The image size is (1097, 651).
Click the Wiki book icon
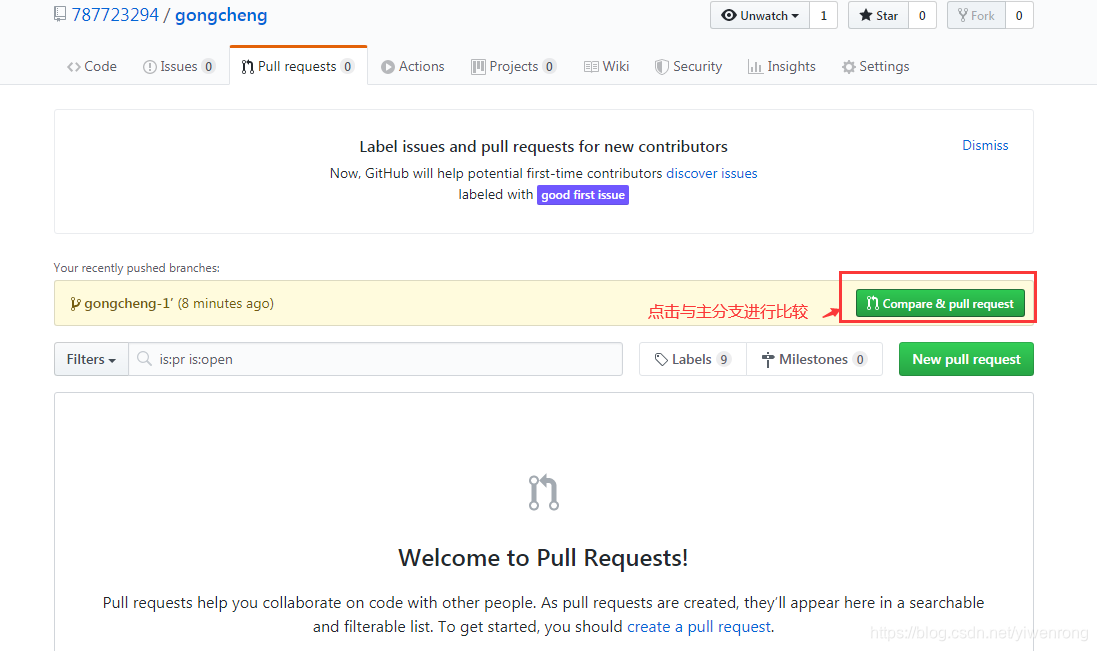(x=591, y=67)
